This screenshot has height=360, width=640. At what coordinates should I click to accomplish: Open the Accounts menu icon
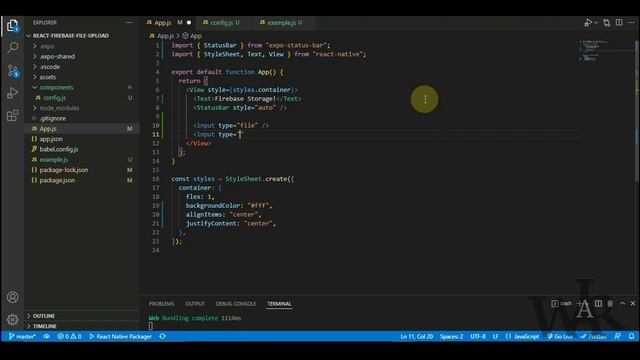pos(13,297)
